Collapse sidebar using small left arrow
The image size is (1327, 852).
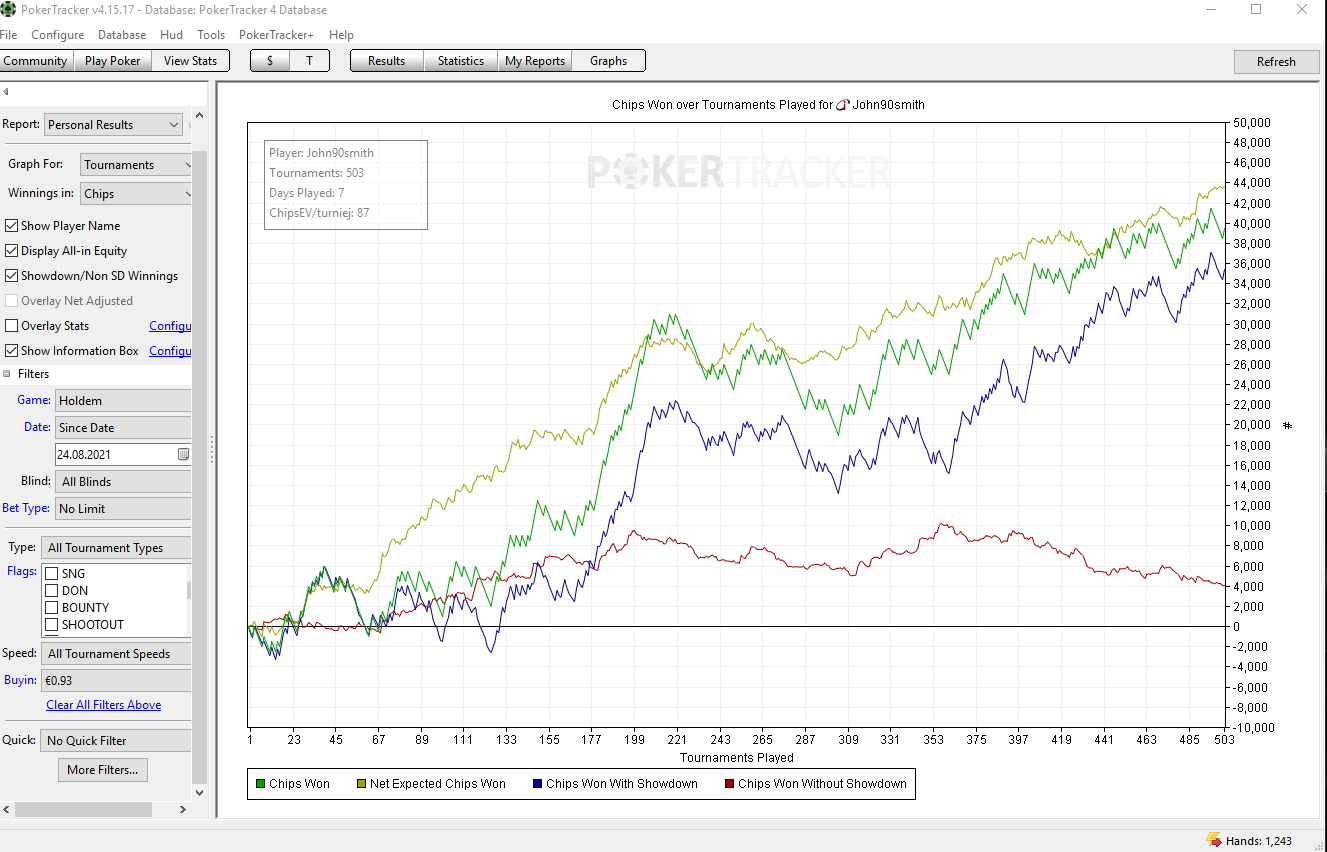click(x=6, y=92)
